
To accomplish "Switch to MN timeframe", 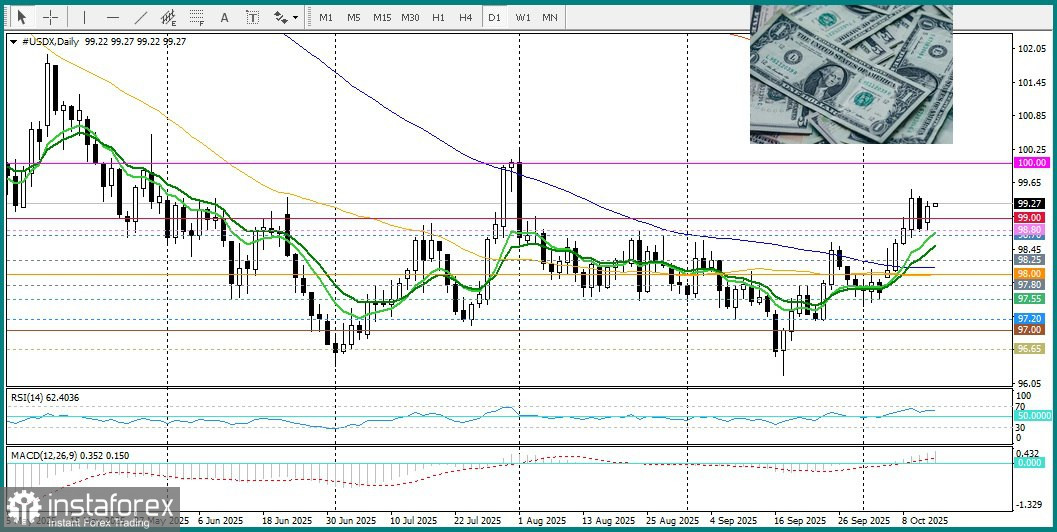I will (x=550, y=18).
